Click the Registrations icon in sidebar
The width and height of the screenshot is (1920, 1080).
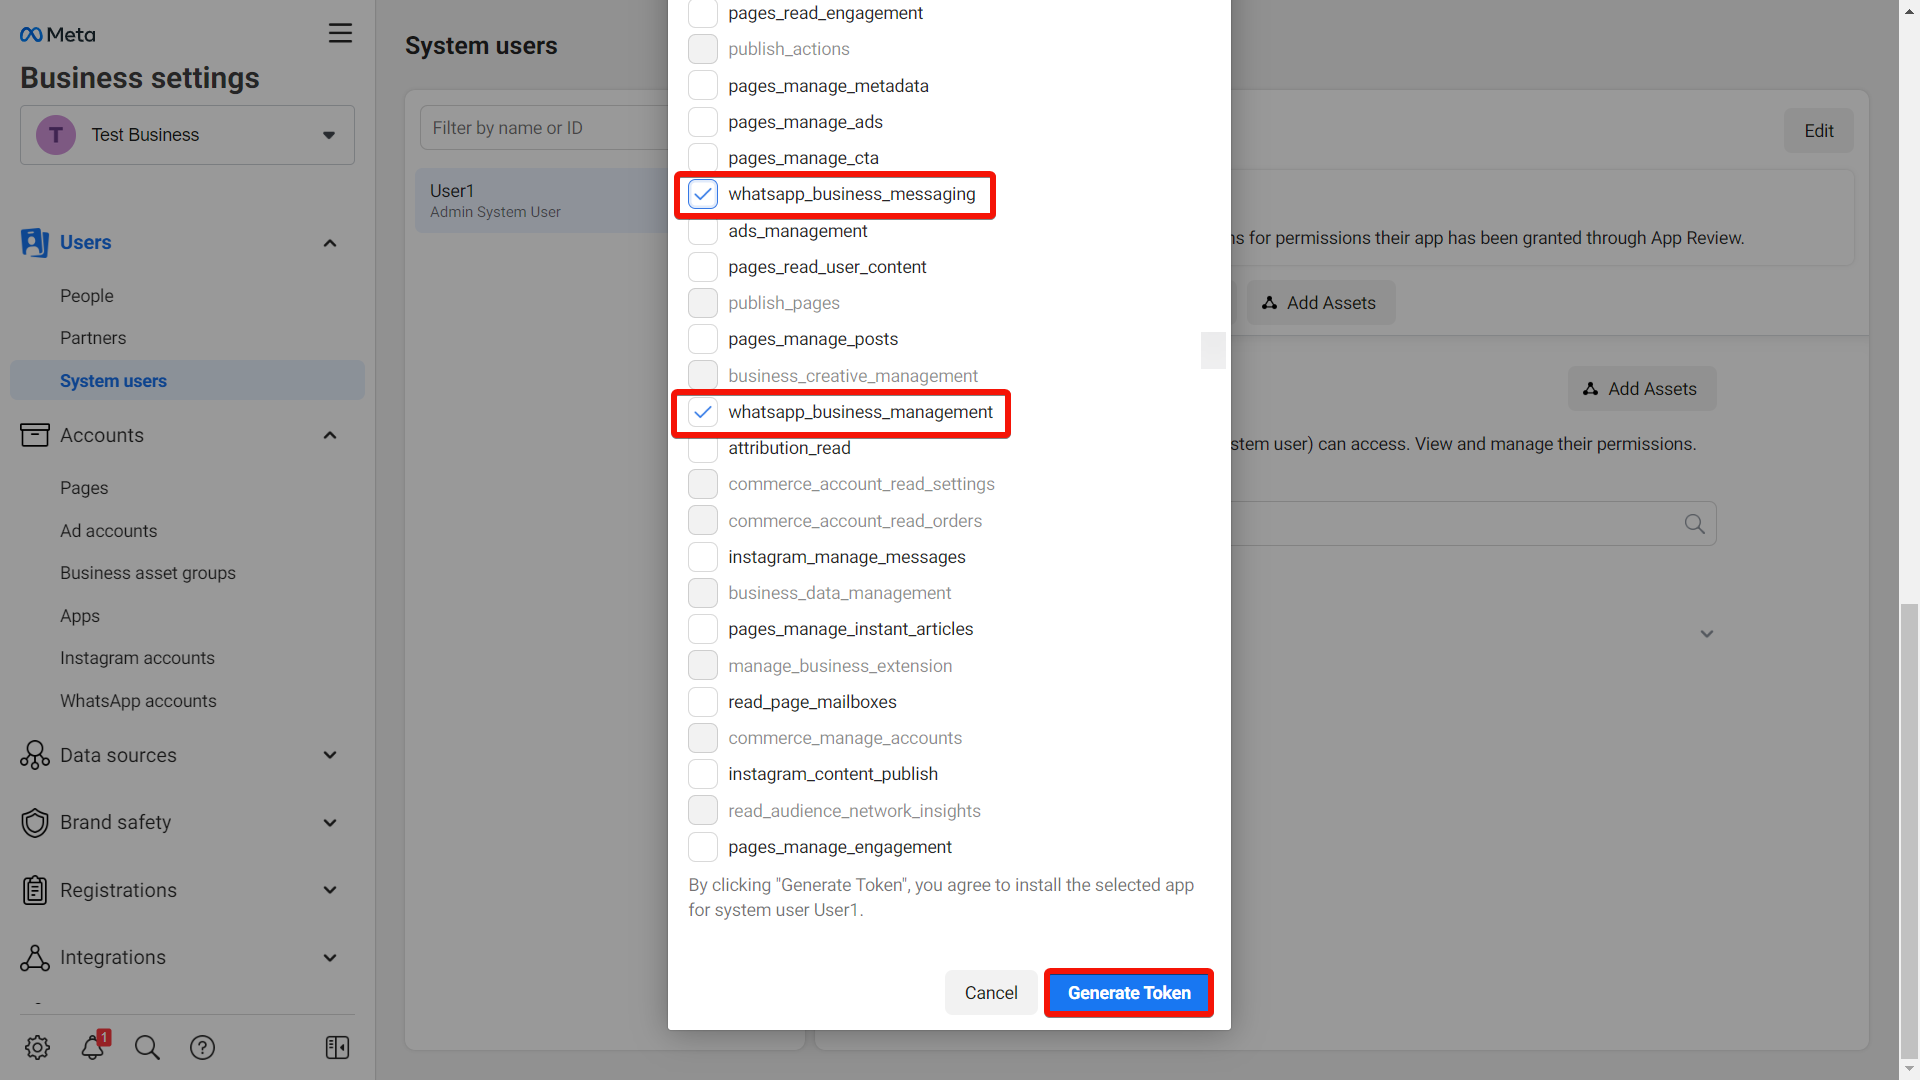(34, 889)
